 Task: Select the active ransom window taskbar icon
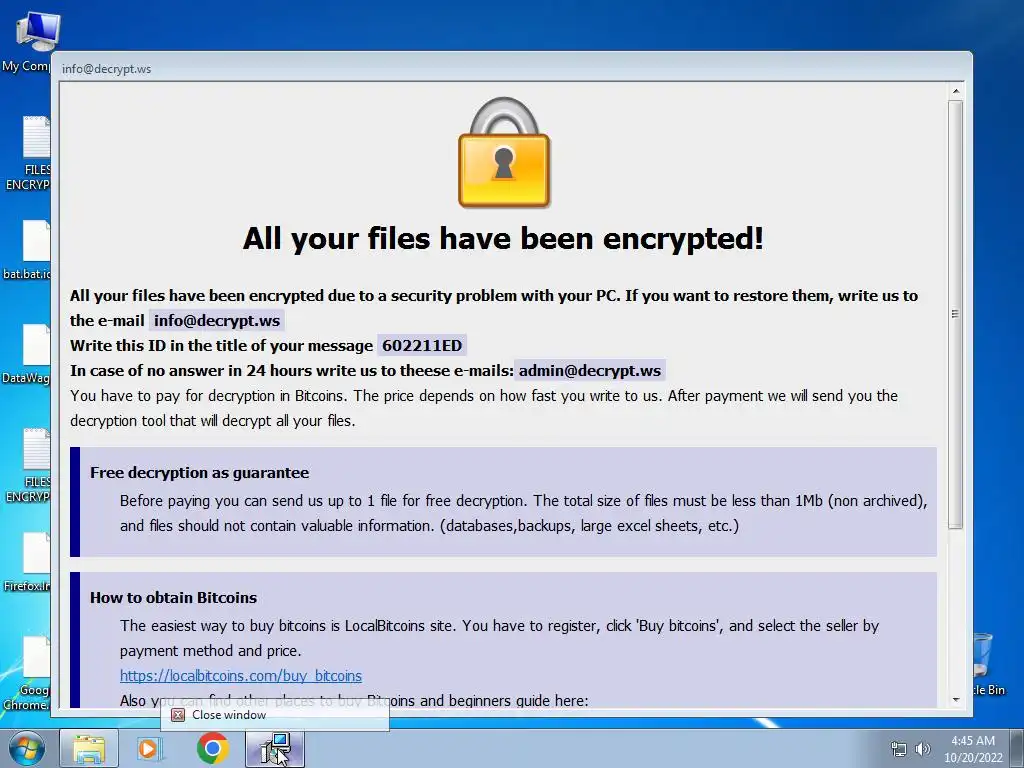tap(275, 748)
